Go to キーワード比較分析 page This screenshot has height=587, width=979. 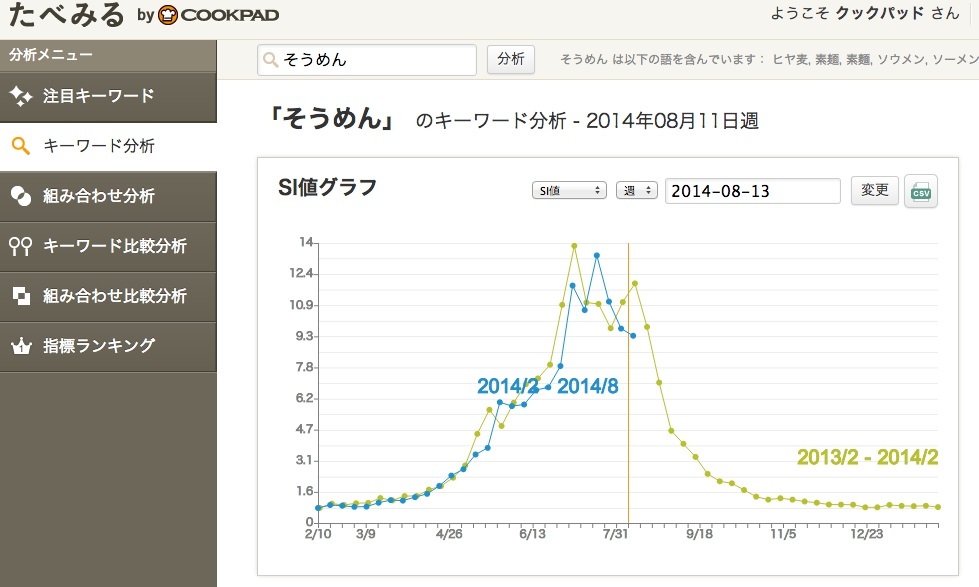108,246
